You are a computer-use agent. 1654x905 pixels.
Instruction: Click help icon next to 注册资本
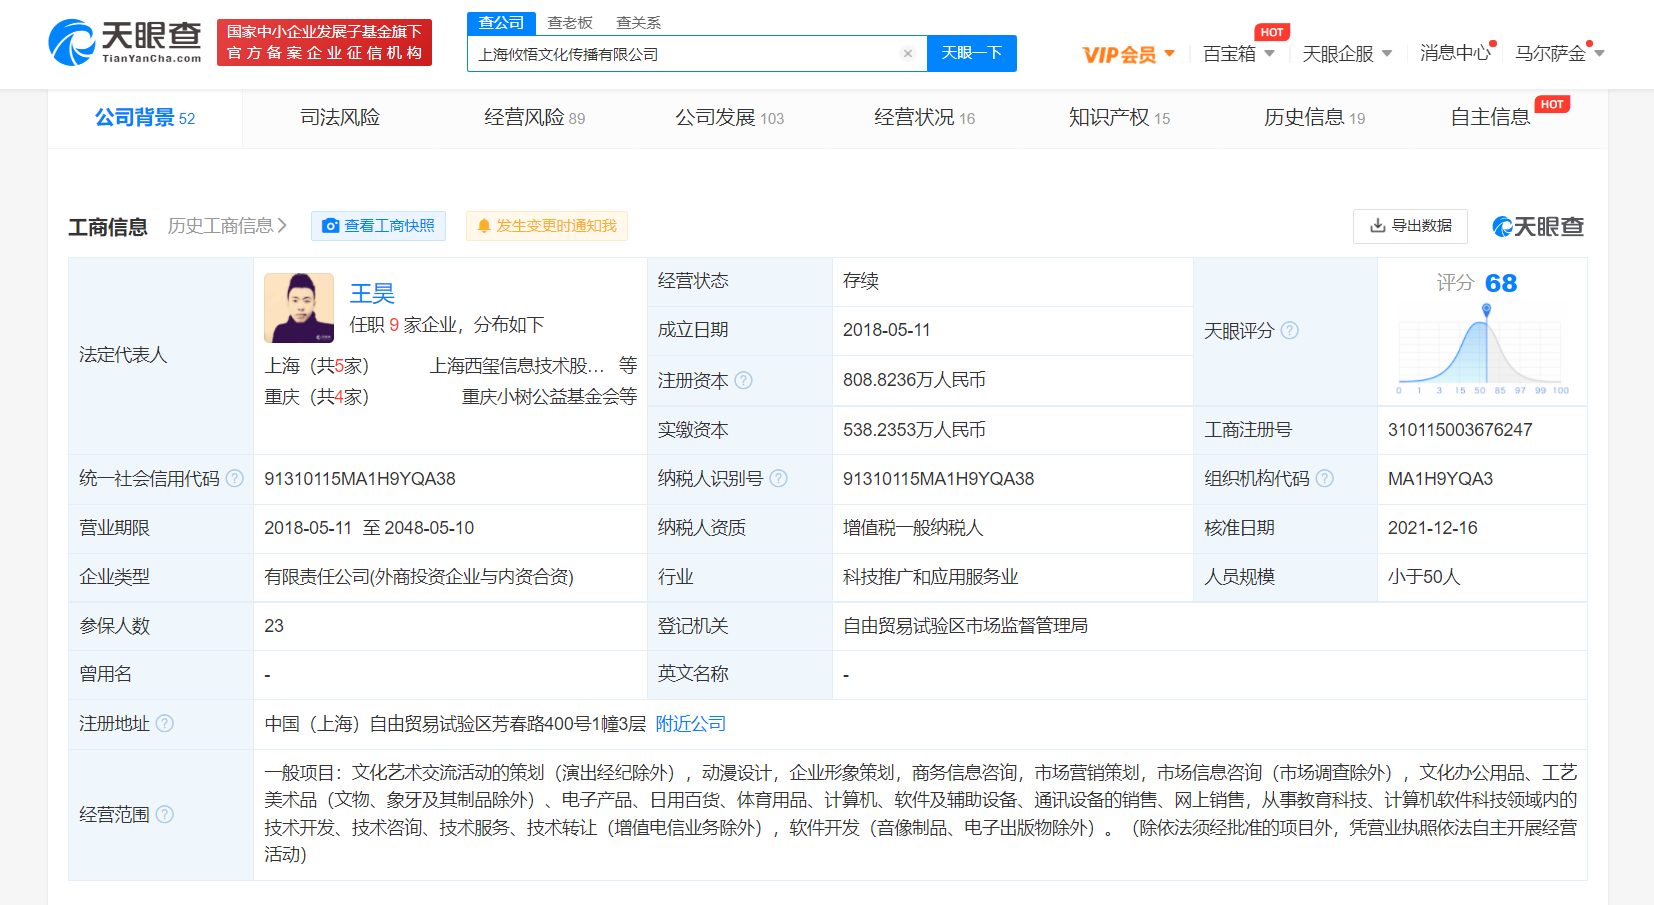[x=743, y=380]
